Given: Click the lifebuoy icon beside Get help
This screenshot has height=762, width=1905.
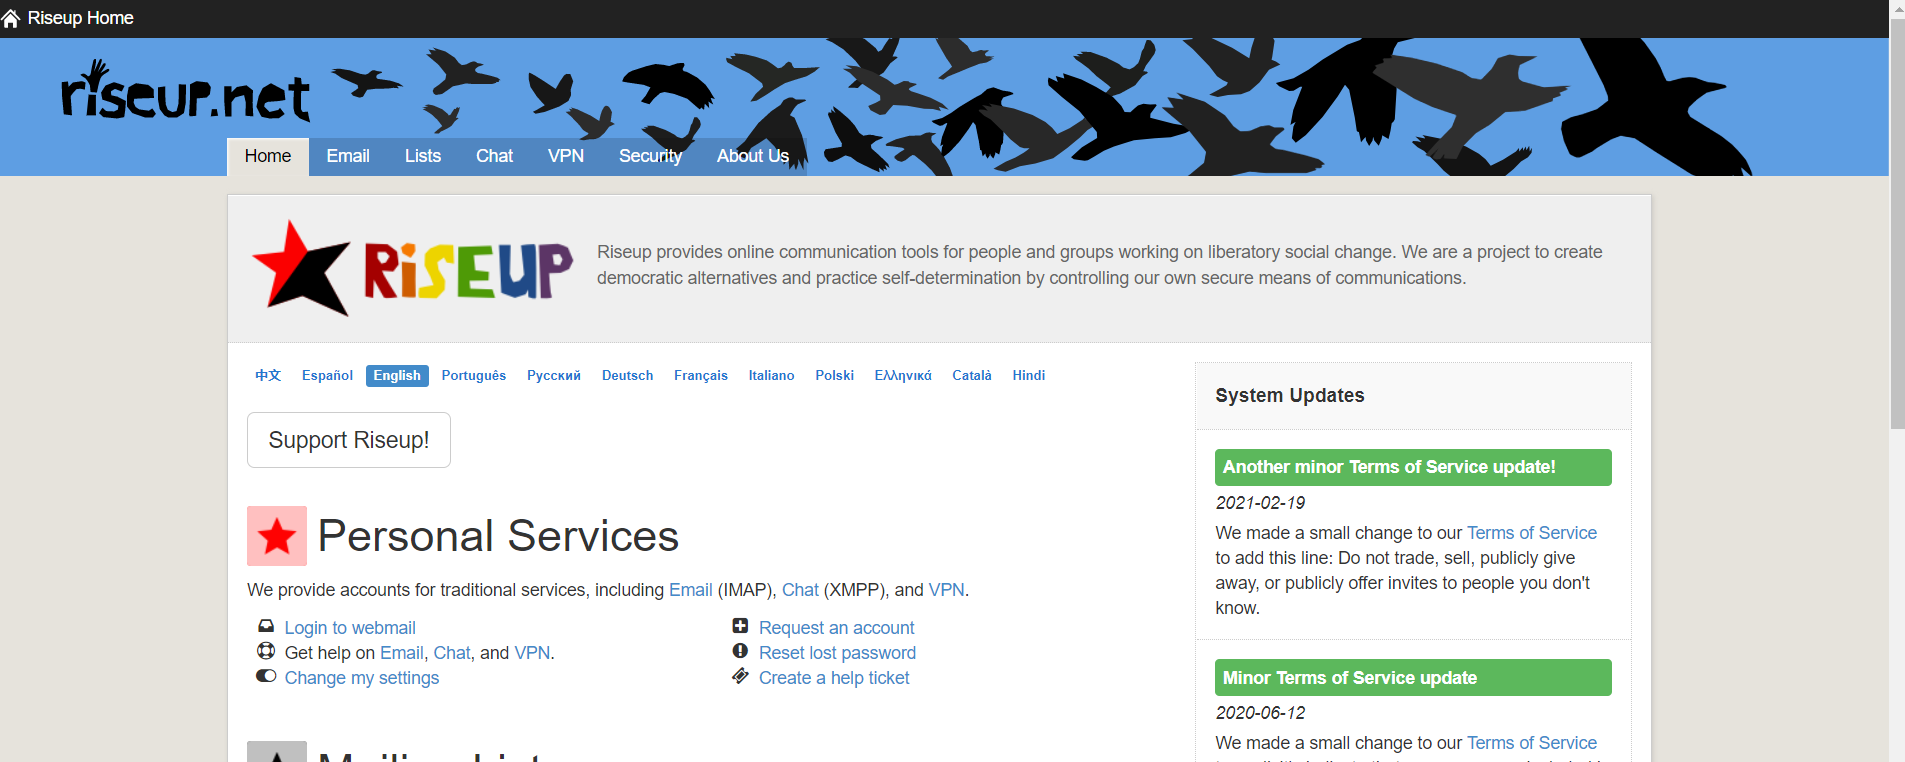Looking at the screenshot, I should pyautogui.click(x=266, y=651).
